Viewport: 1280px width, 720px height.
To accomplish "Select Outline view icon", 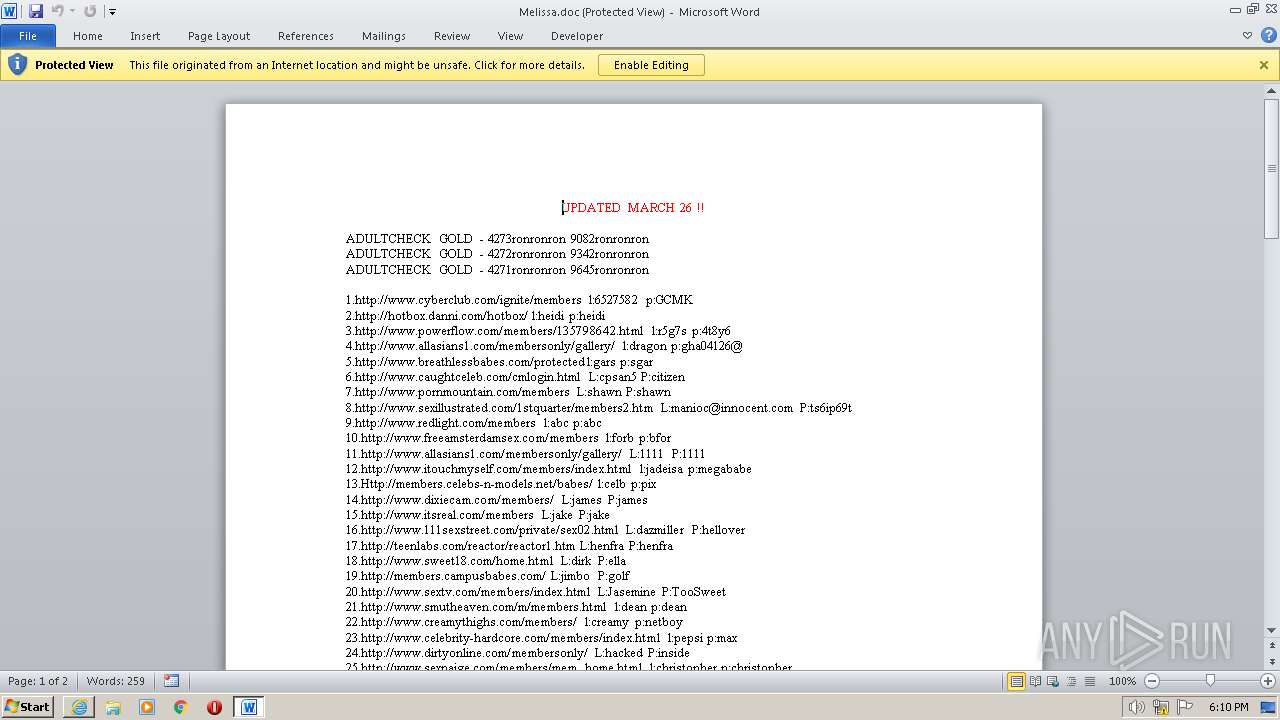I will click(x=1071, y=681).
